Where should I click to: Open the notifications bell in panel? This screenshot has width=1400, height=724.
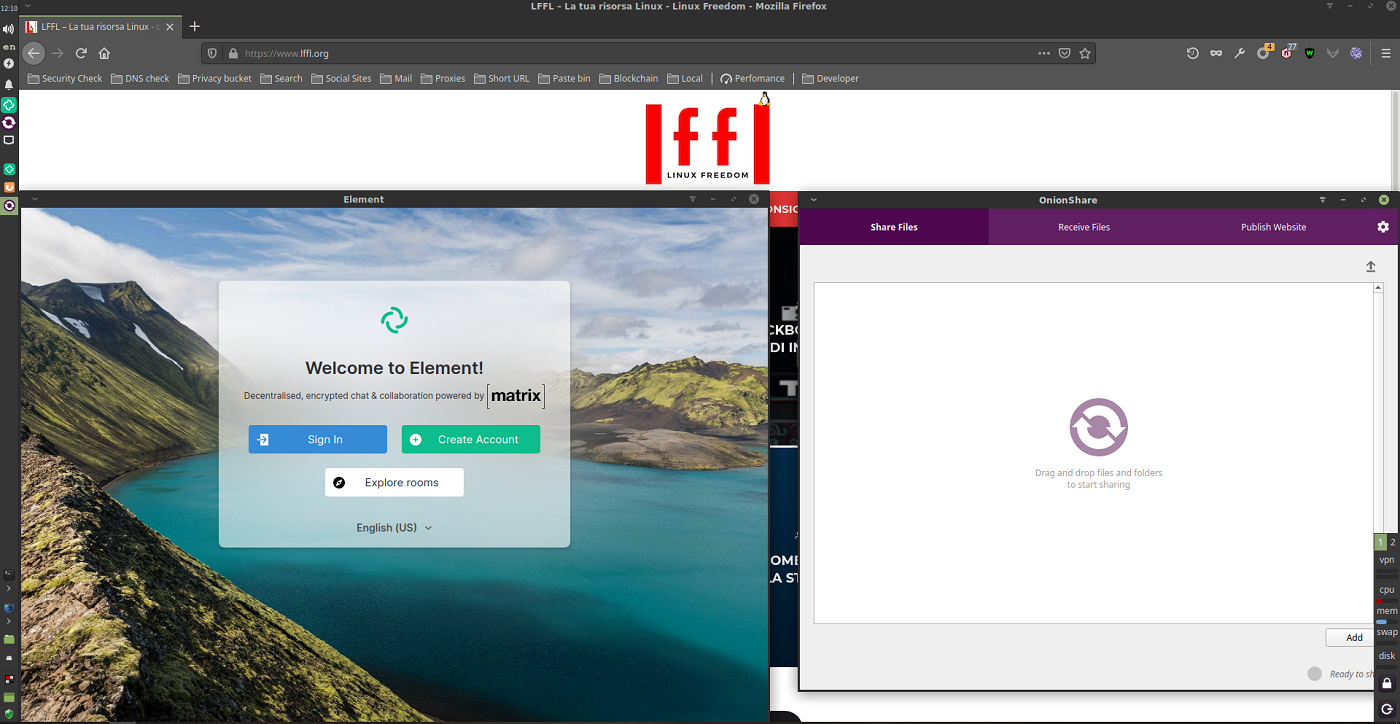point(9,84)
